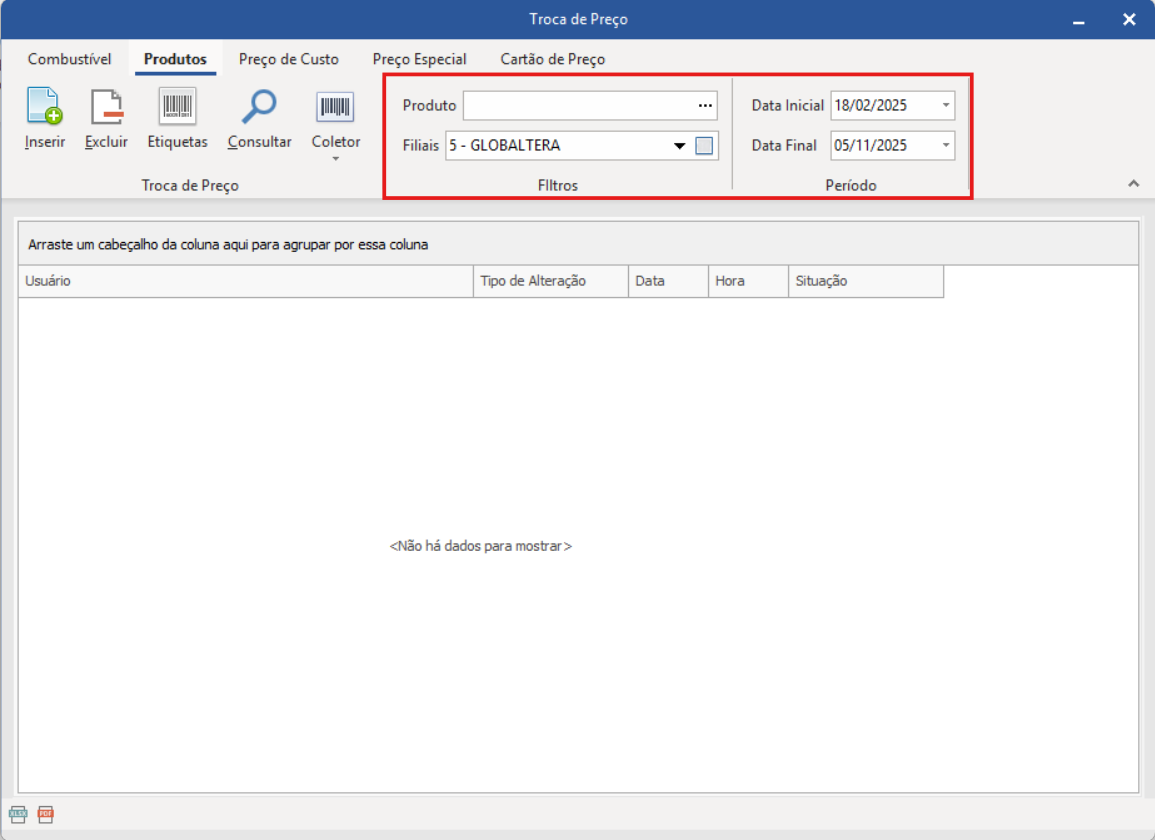
Task: Open the Data Inicial date picker
Action: point(946,106)
